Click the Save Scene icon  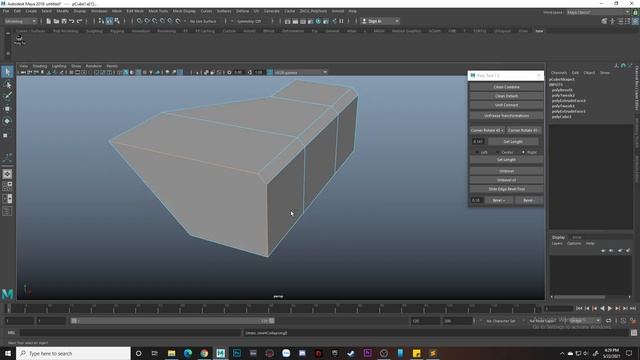coord(64,21)
